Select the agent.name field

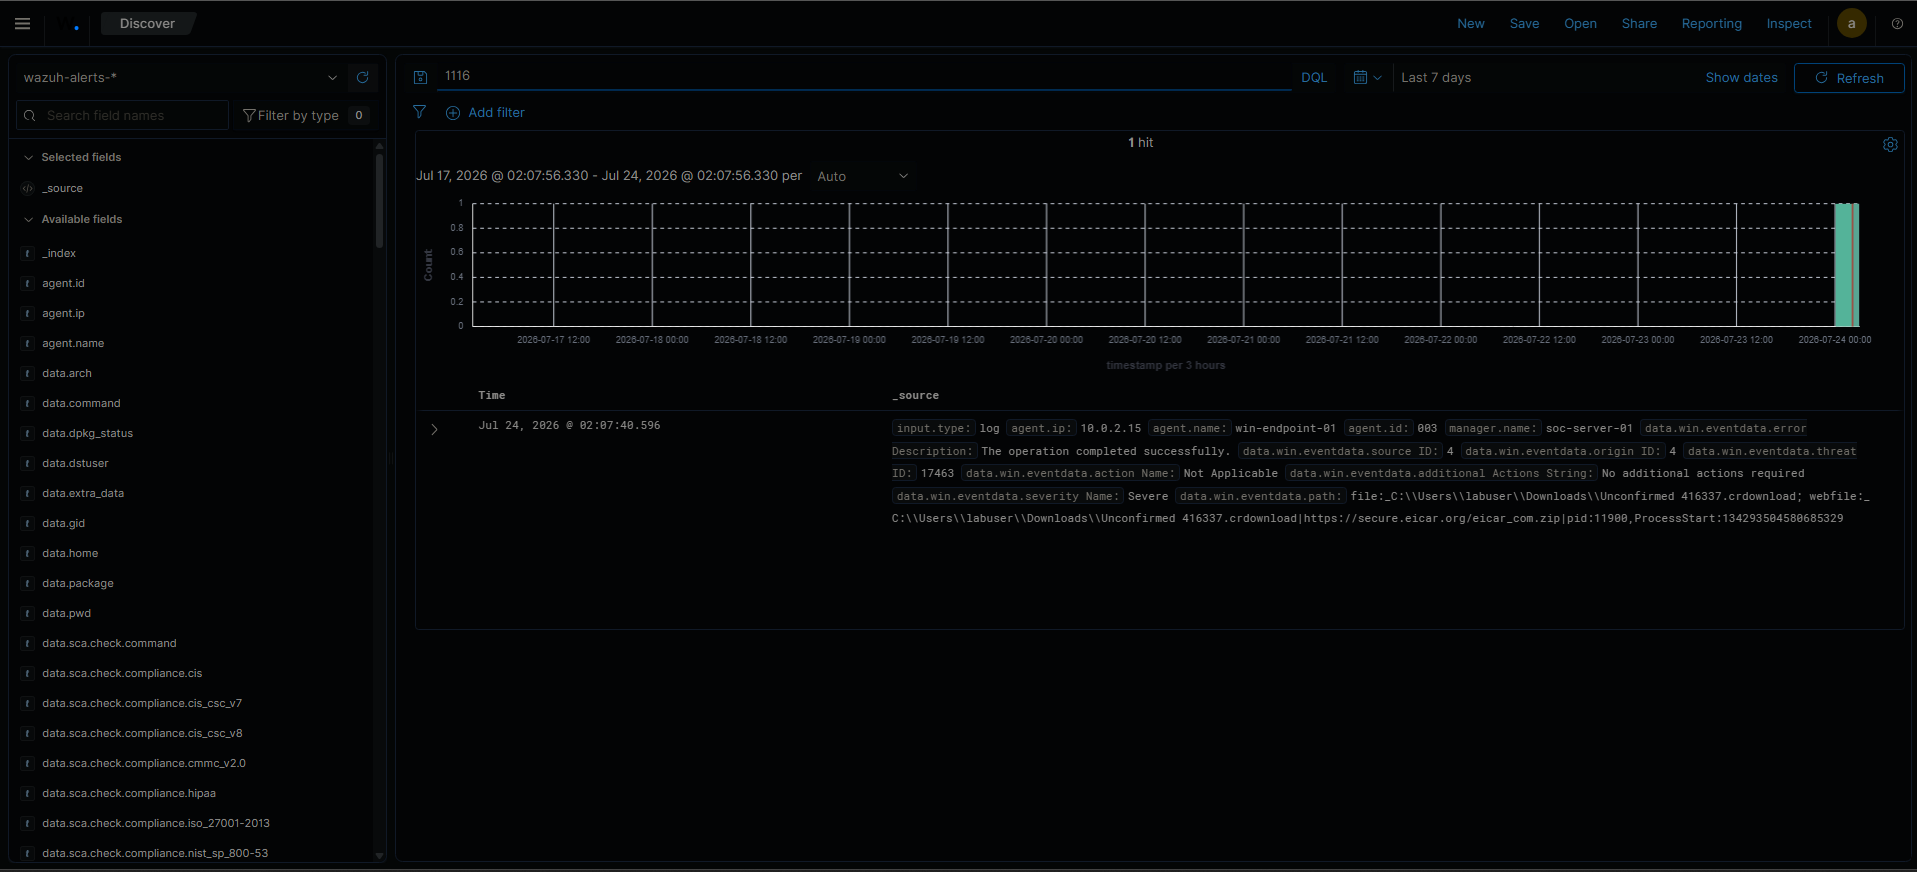pos(73,343)
